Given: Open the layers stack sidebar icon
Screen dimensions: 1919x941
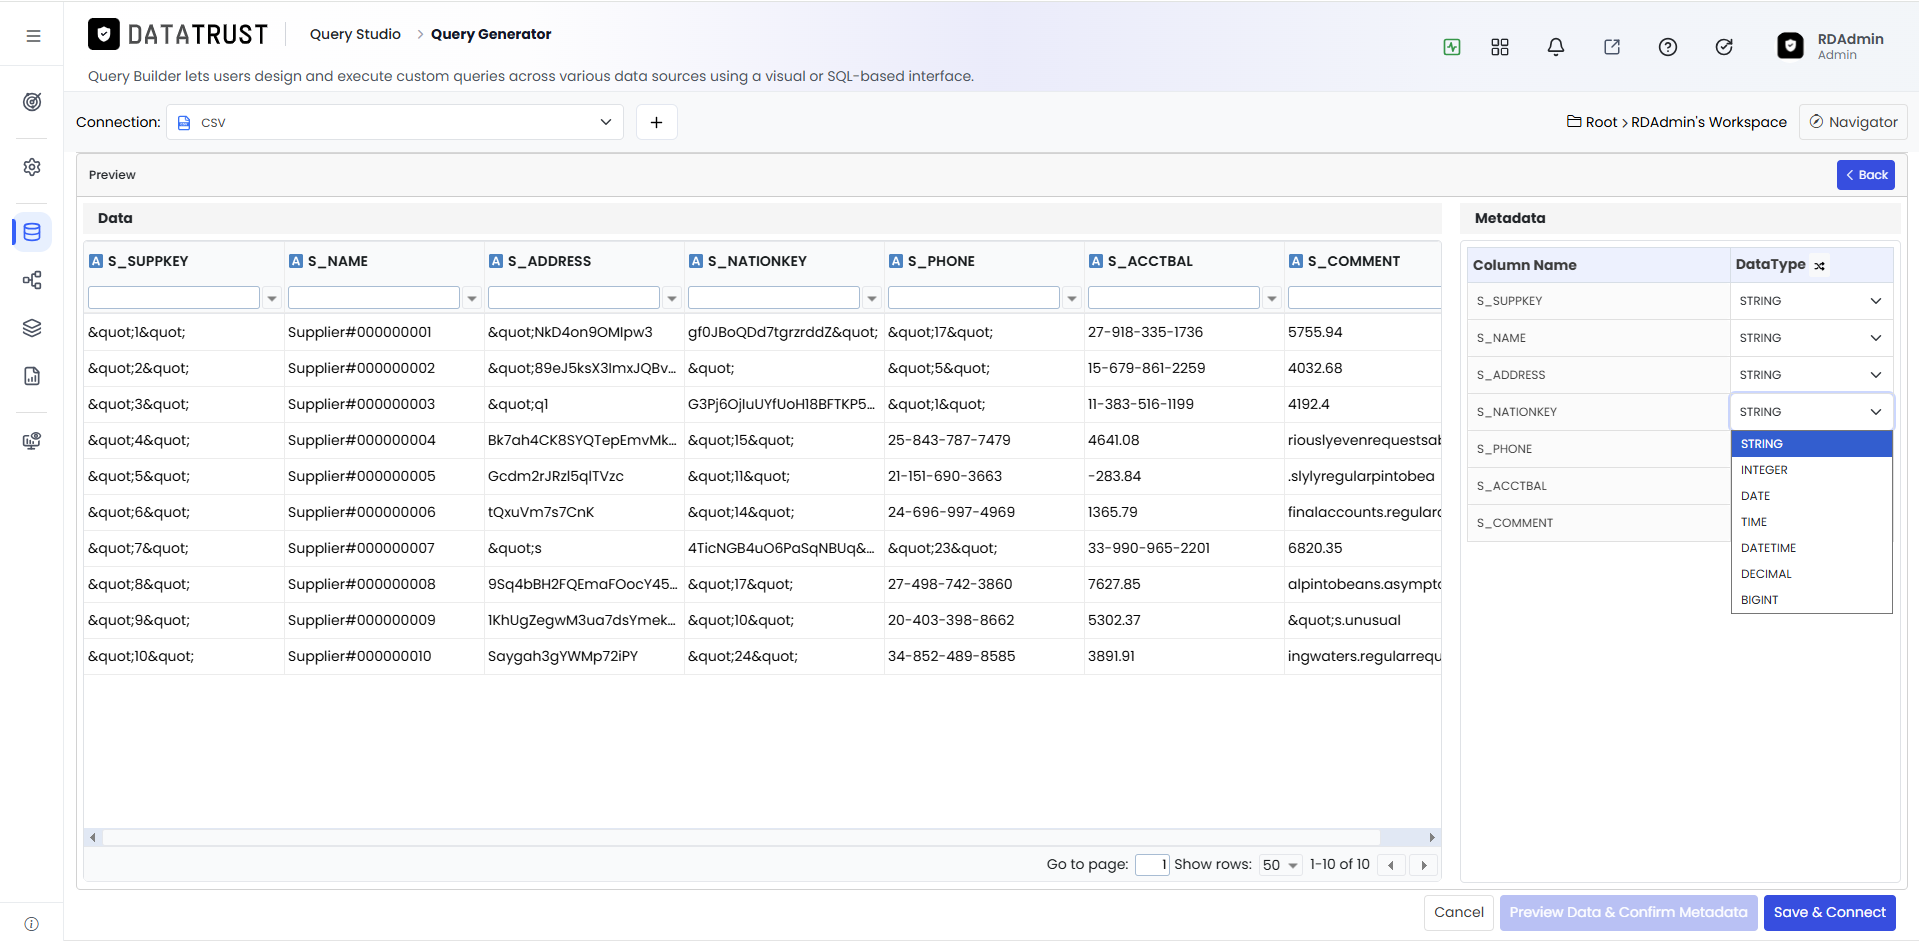Looking at the screenshot, I should [32, 328].
